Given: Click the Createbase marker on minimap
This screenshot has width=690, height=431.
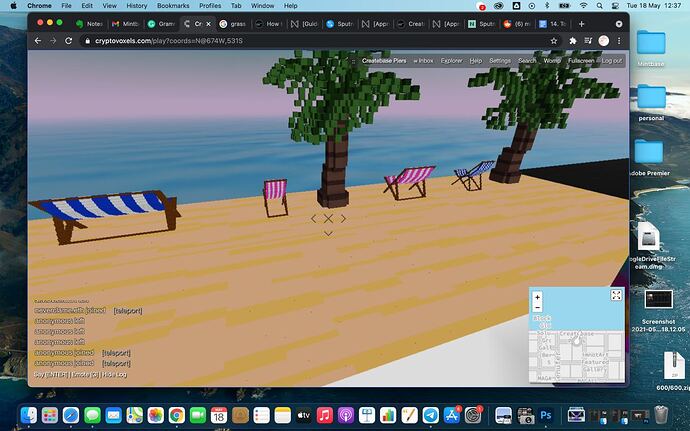Looking at the screenshot, I should coord(576,340).
